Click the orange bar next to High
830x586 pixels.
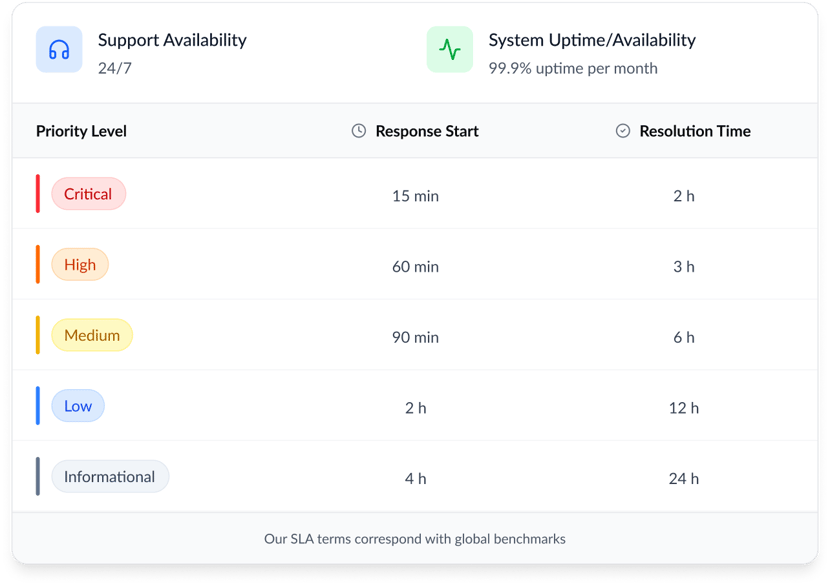(x=38, y=265)
